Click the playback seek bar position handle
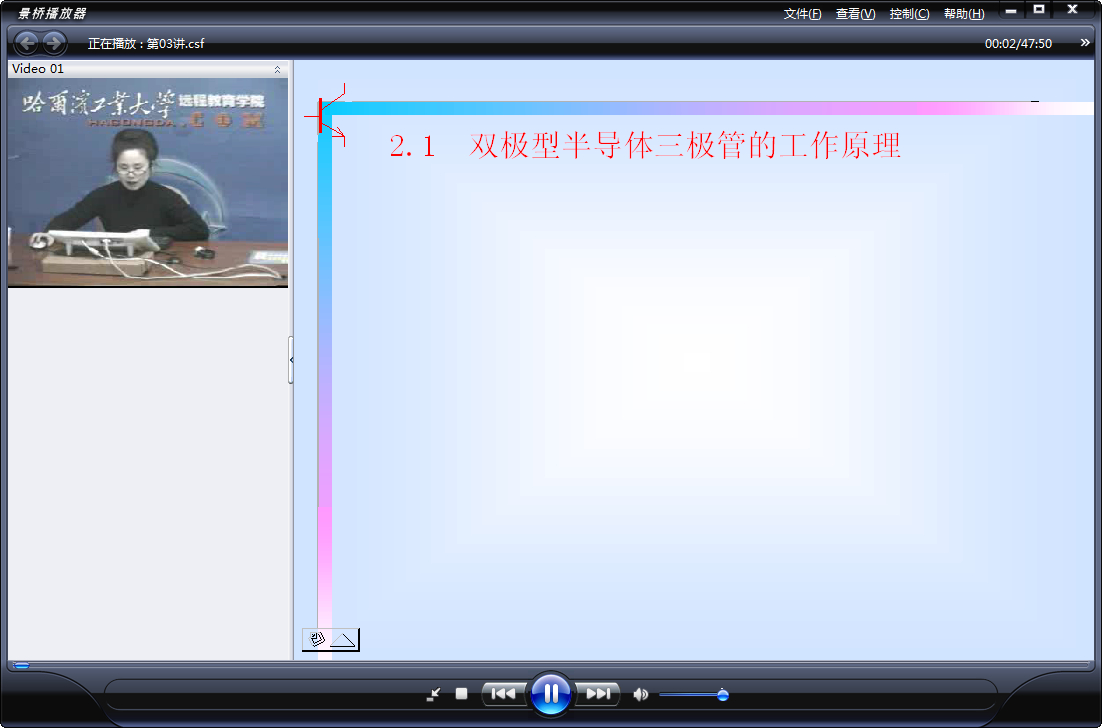The height and width of the screenshot is (728, 1102). (x=22, y=665)
